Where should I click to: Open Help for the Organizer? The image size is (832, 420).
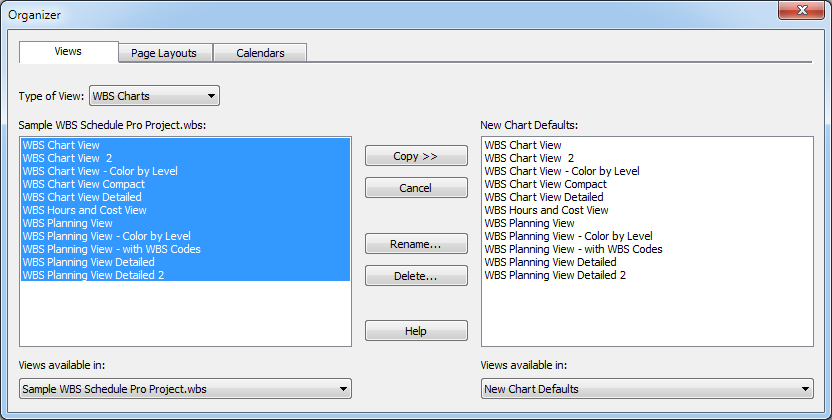(415, 331)
